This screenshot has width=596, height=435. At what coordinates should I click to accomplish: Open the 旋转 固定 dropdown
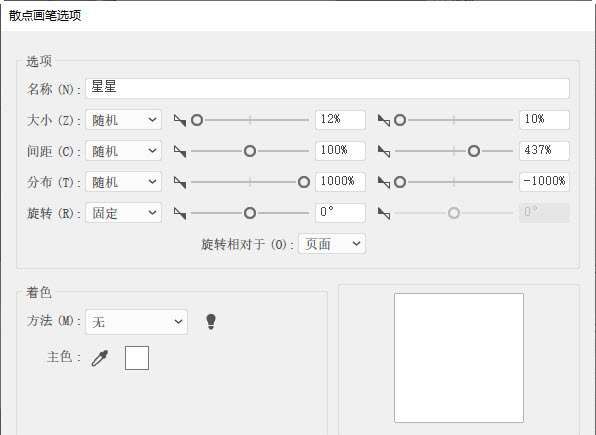[x=124, y=213]
